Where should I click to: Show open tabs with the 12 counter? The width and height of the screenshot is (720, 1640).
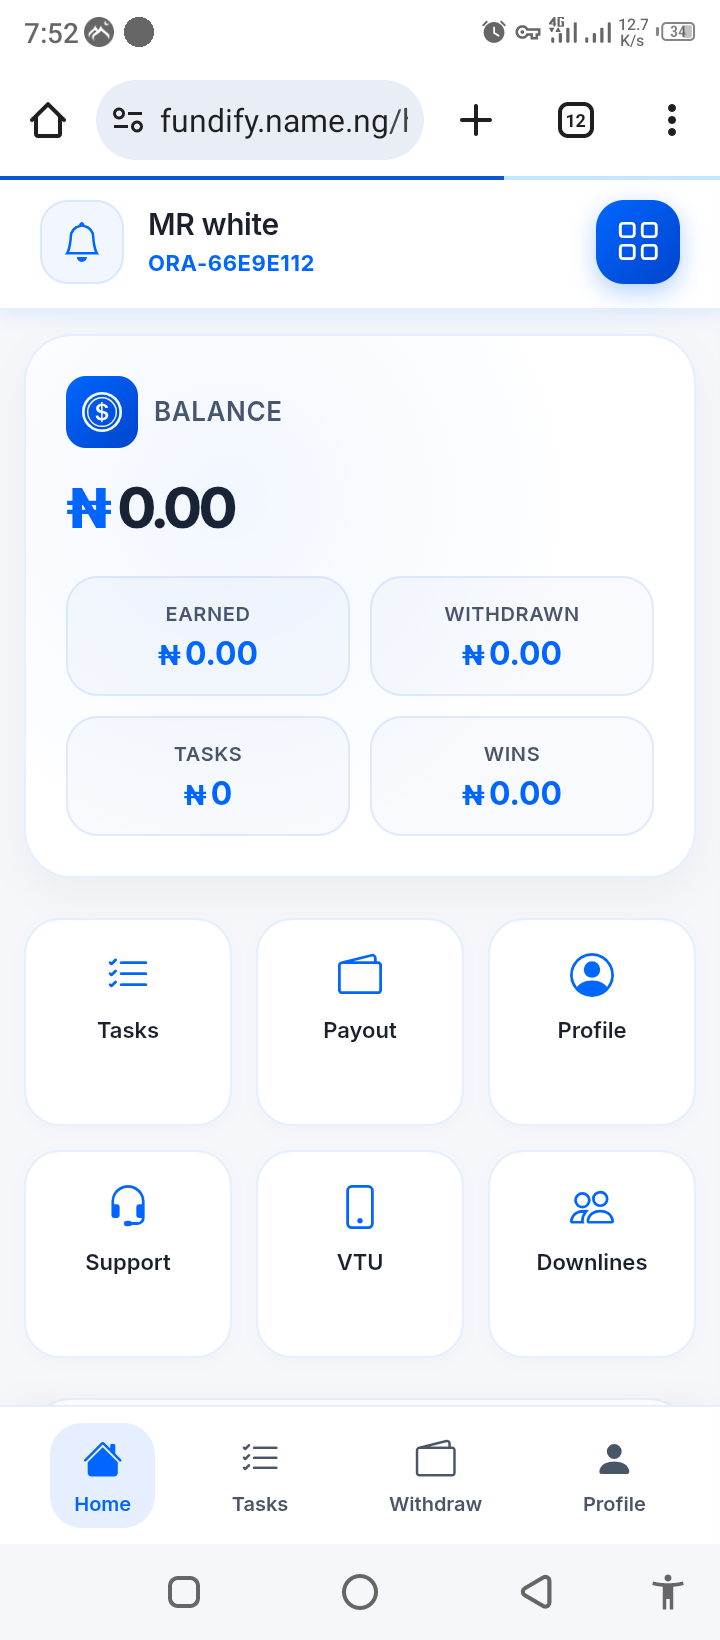coord(576,121)
